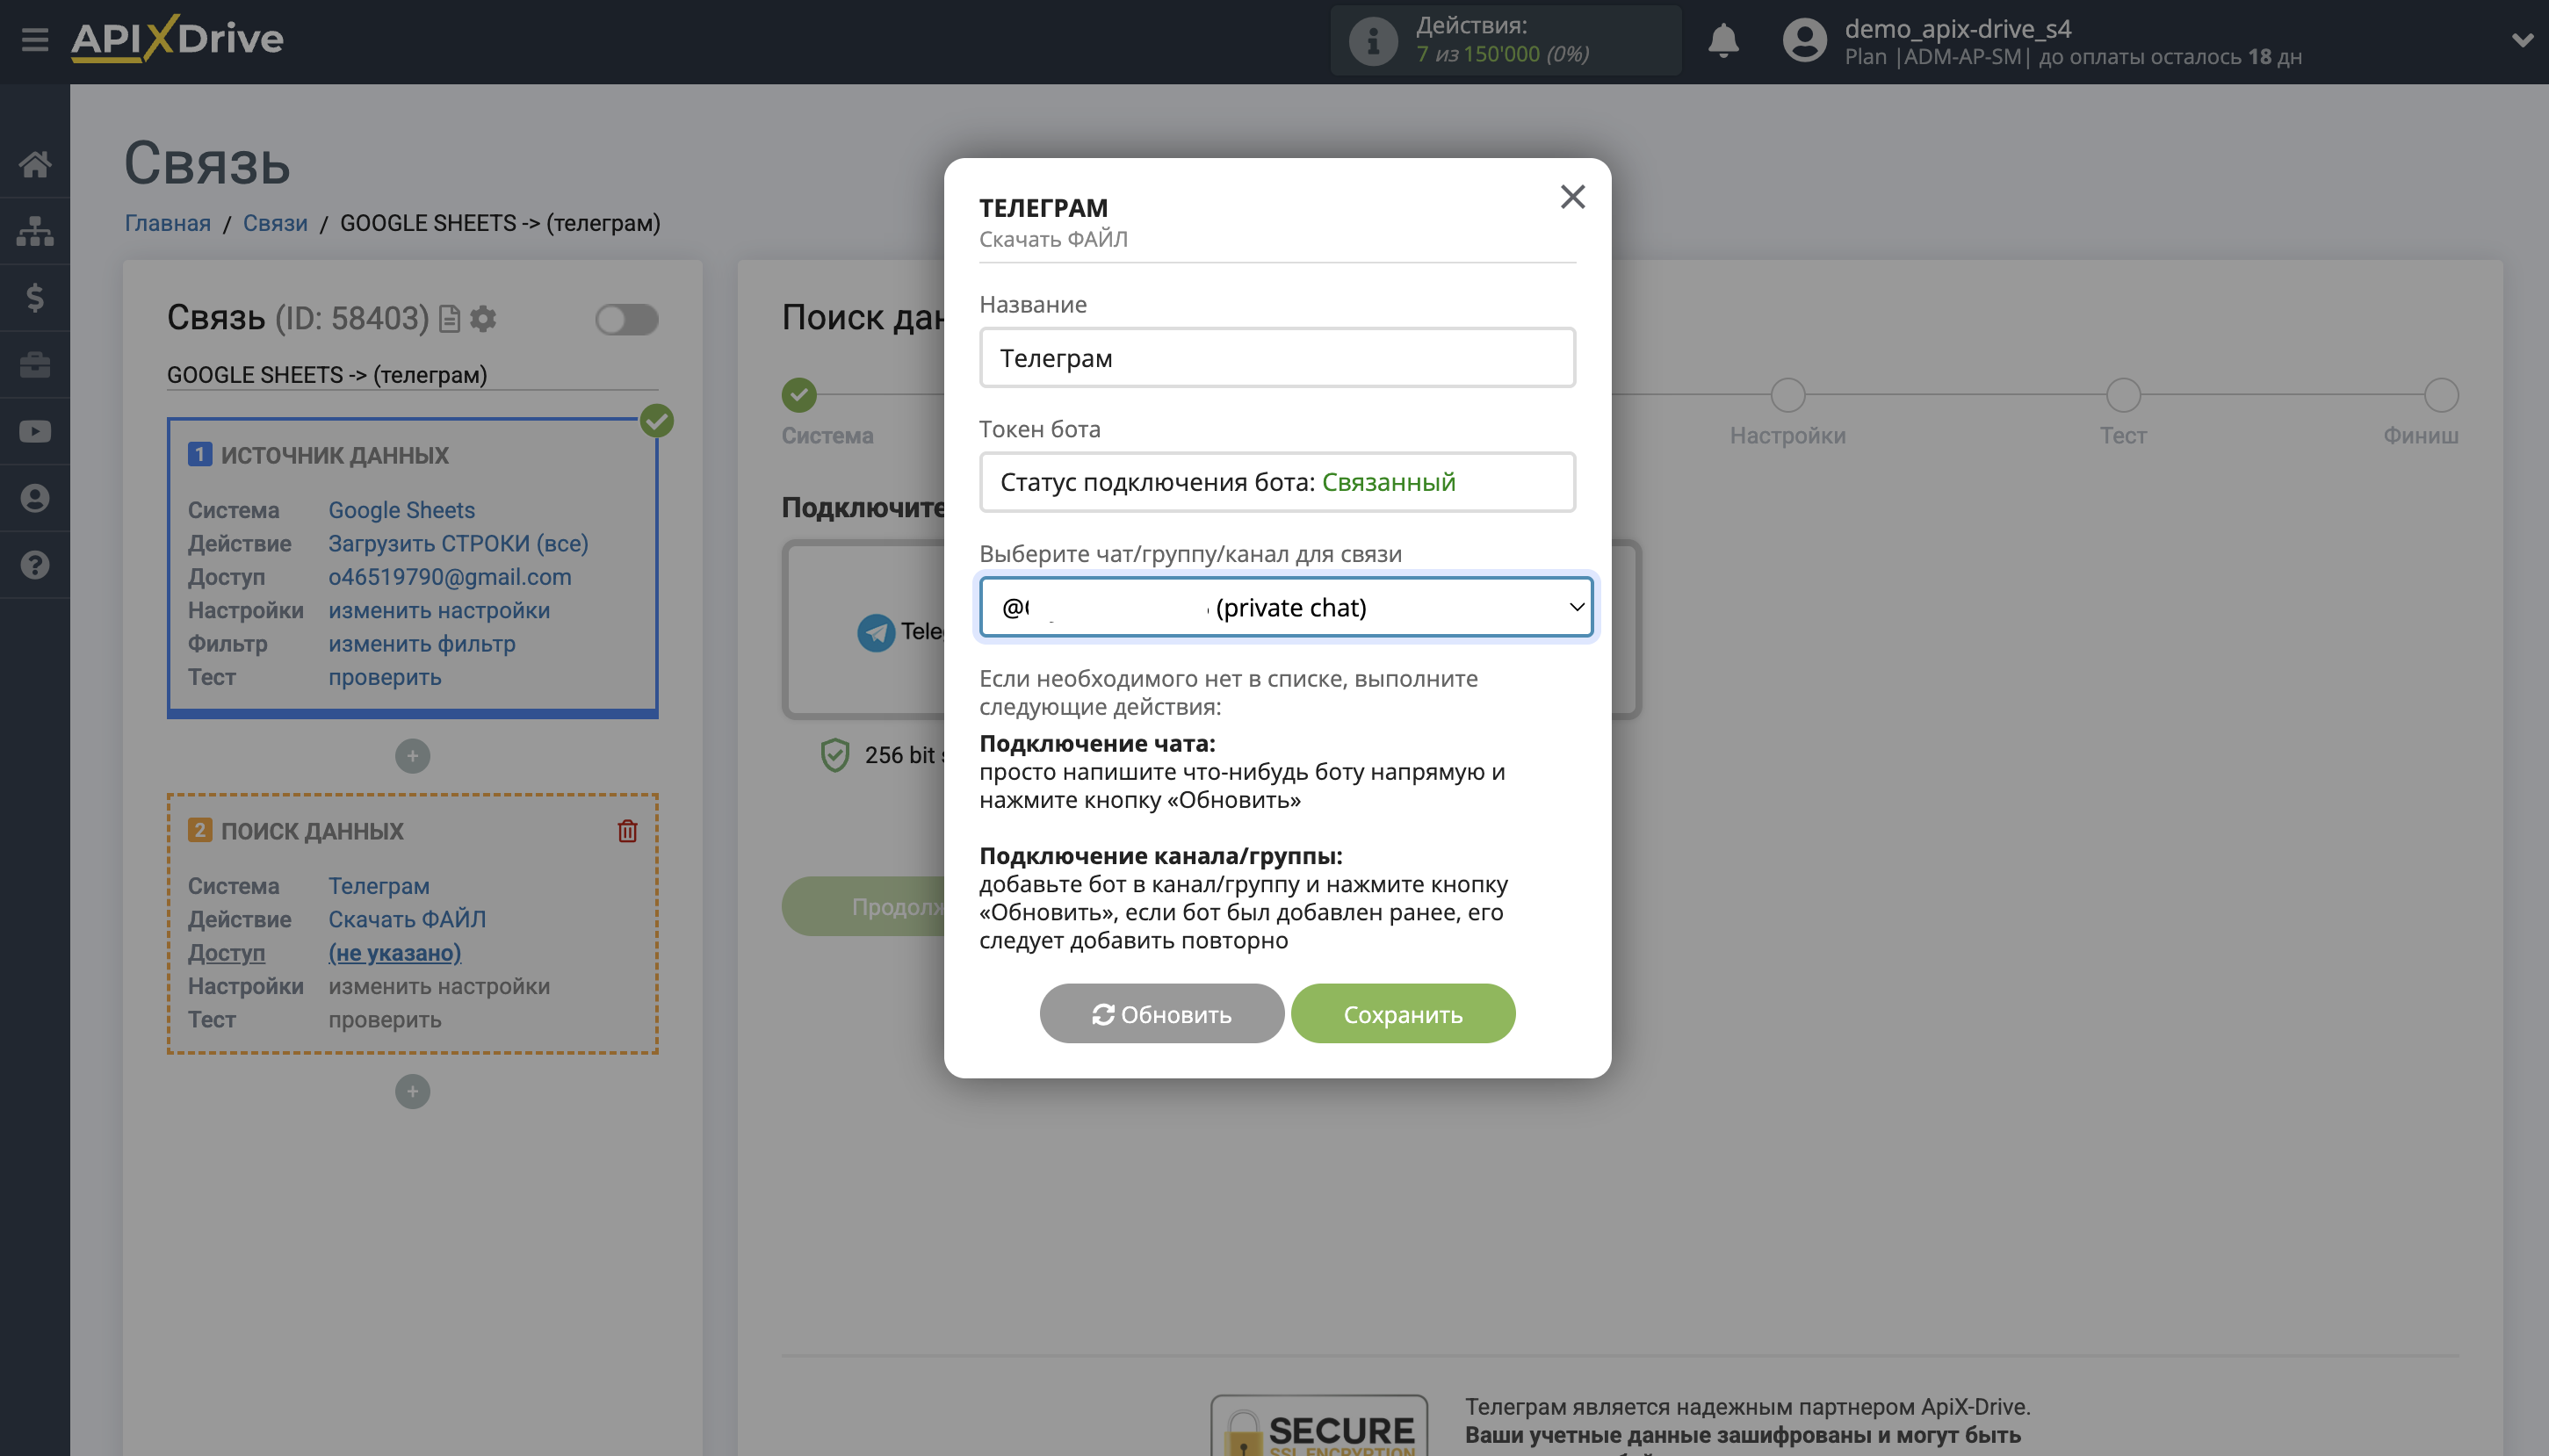2549x1456 pixels.
Task: Expand the account menu in top right corner
Action: (2522, 41)
